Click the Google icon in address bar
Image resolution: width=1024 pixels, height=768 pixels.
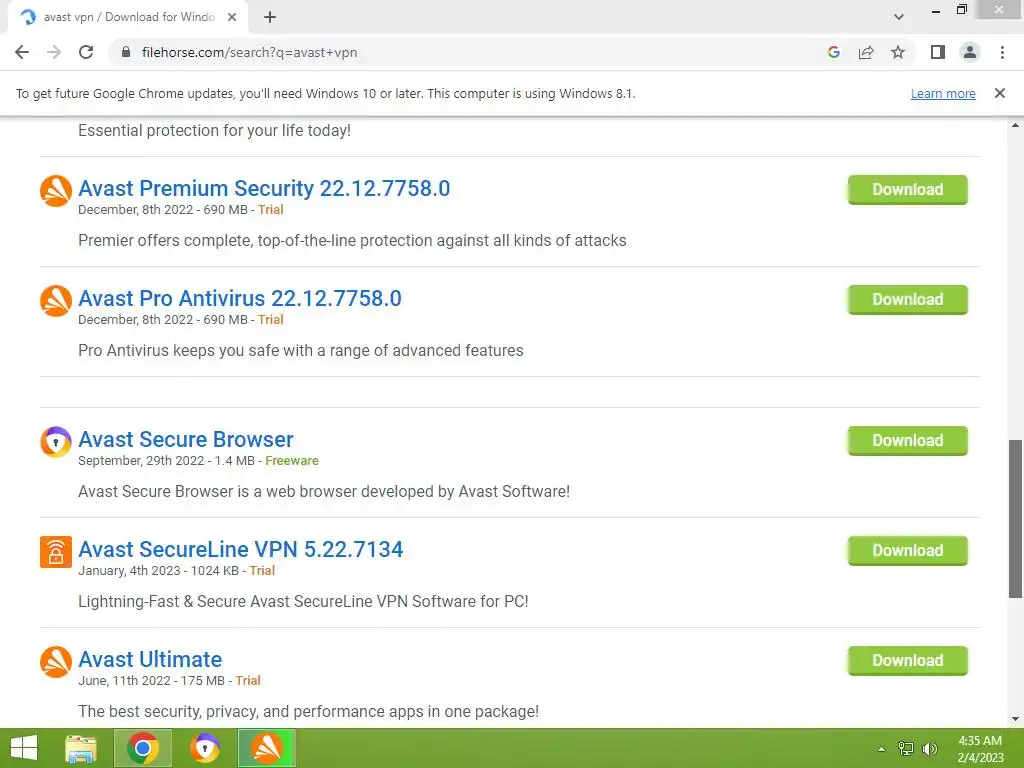point(833,52)
